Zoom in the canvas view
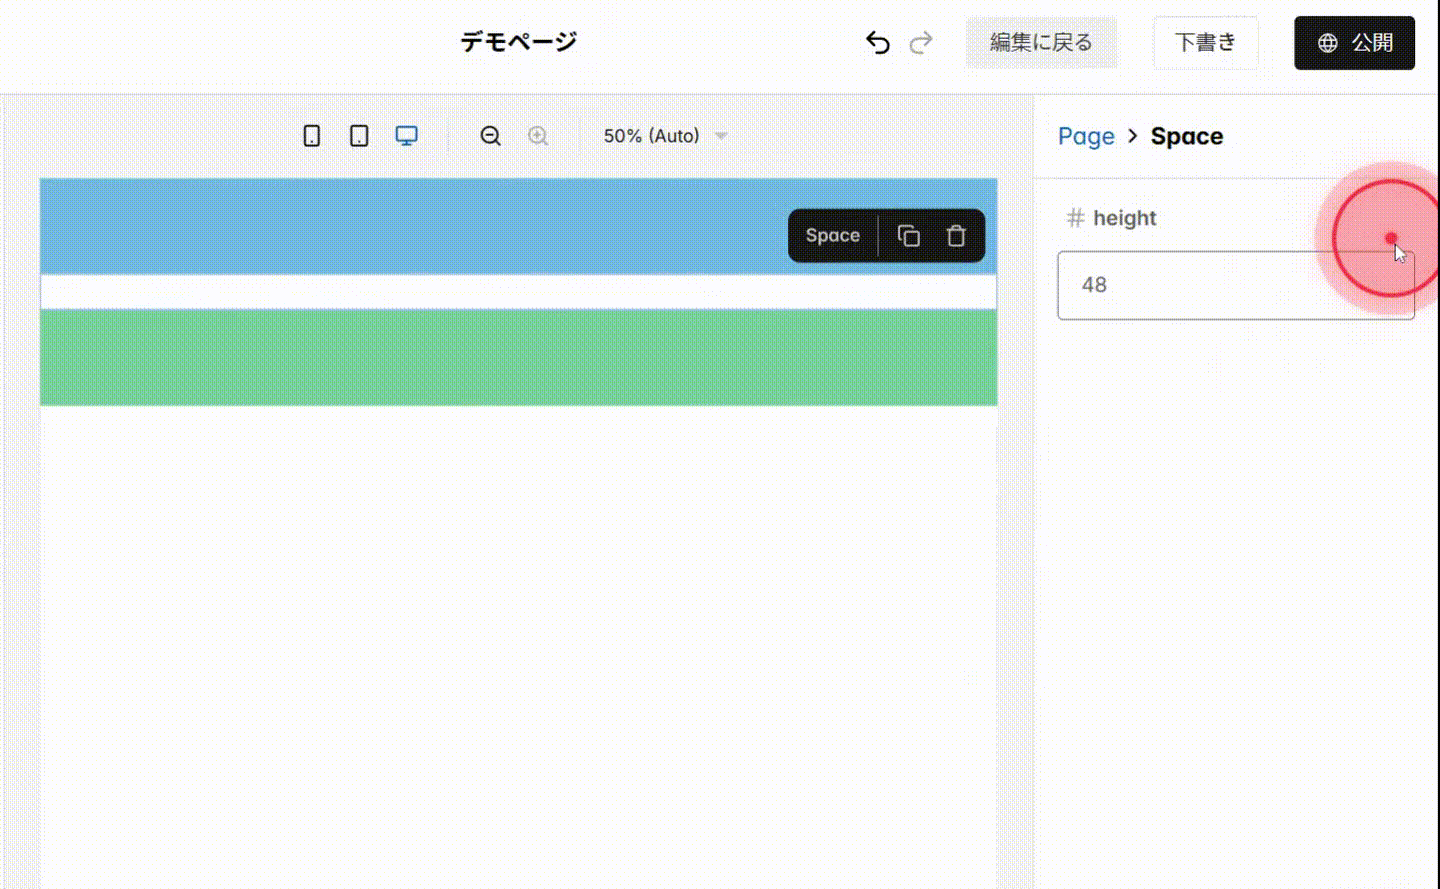The height and width of the screenshot is (889, 1440). point(538,135)
